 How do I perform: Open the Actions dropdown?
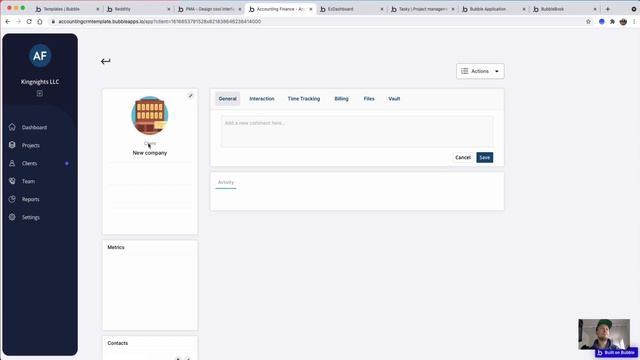click(480, 71)
